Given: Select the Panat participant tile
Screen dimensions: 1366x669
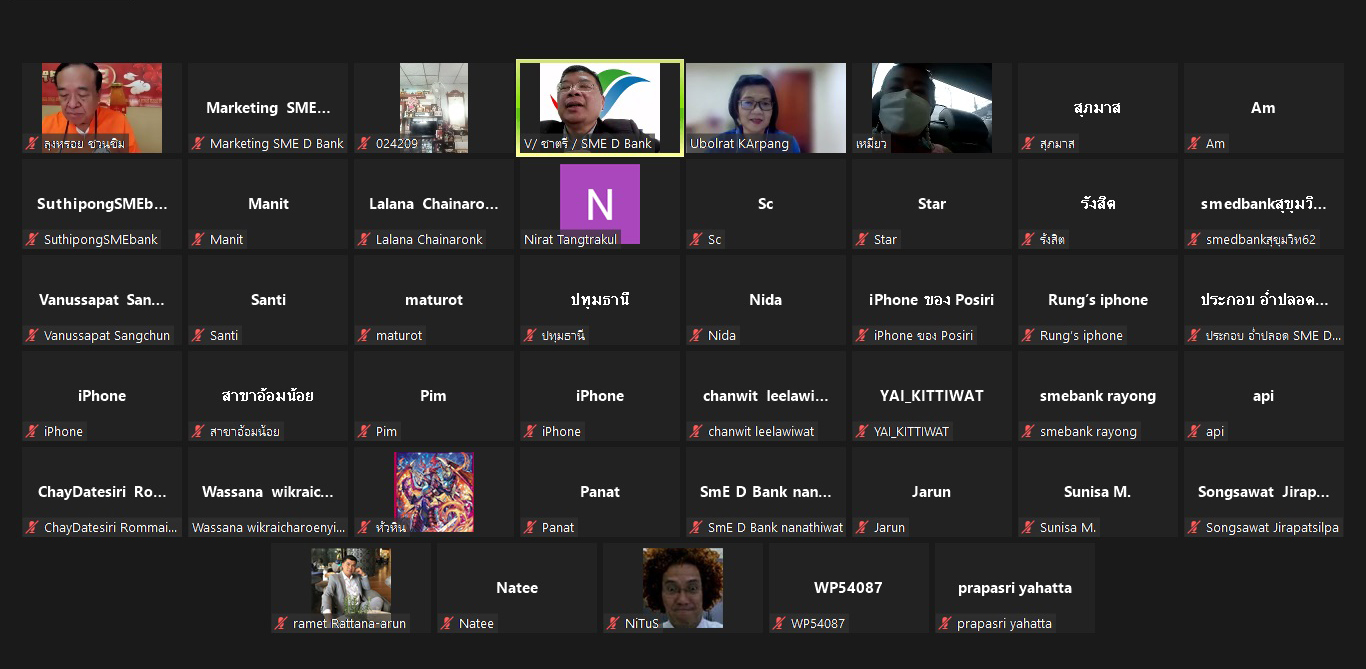Looking at the screenshot, I should tap(600, 492).
